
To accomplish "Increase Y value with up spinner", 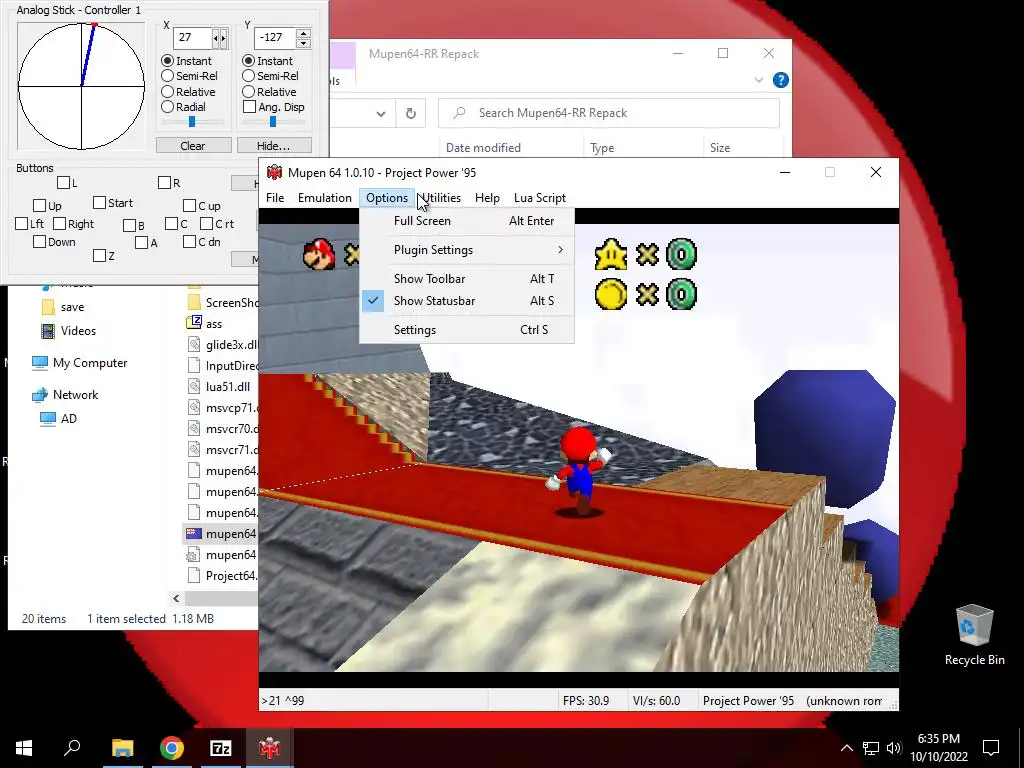I will (303, 33).
